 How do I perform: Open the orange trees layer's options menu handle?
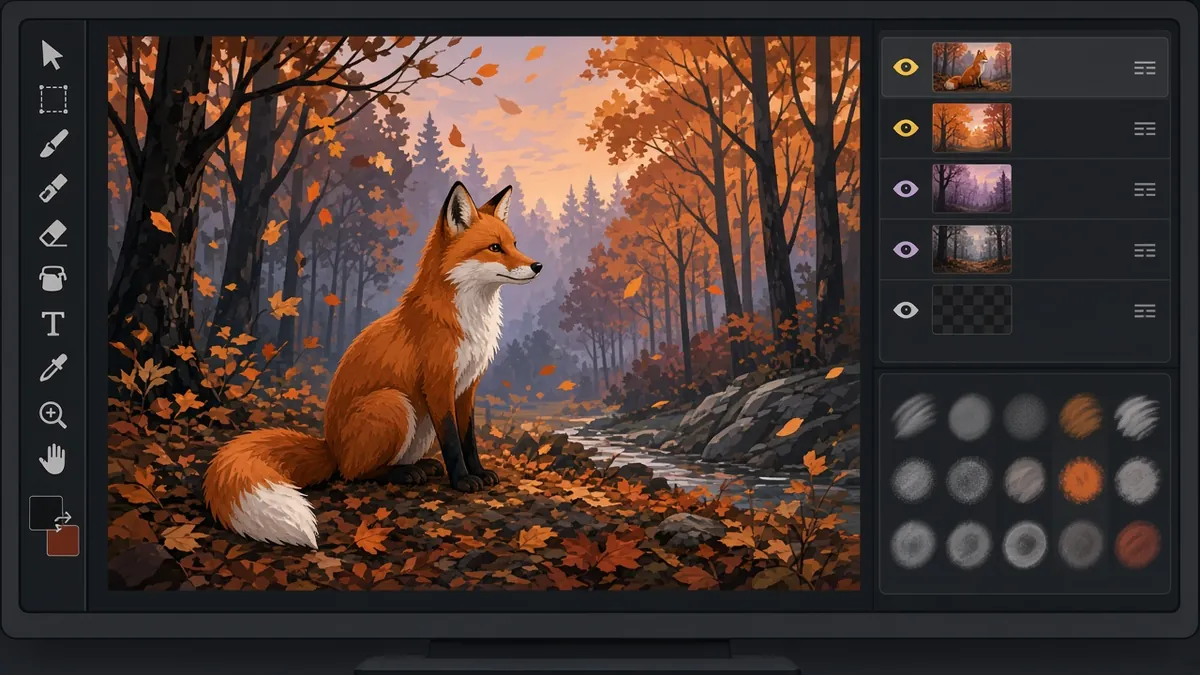pyautogui.click(x=1145, y=128)
